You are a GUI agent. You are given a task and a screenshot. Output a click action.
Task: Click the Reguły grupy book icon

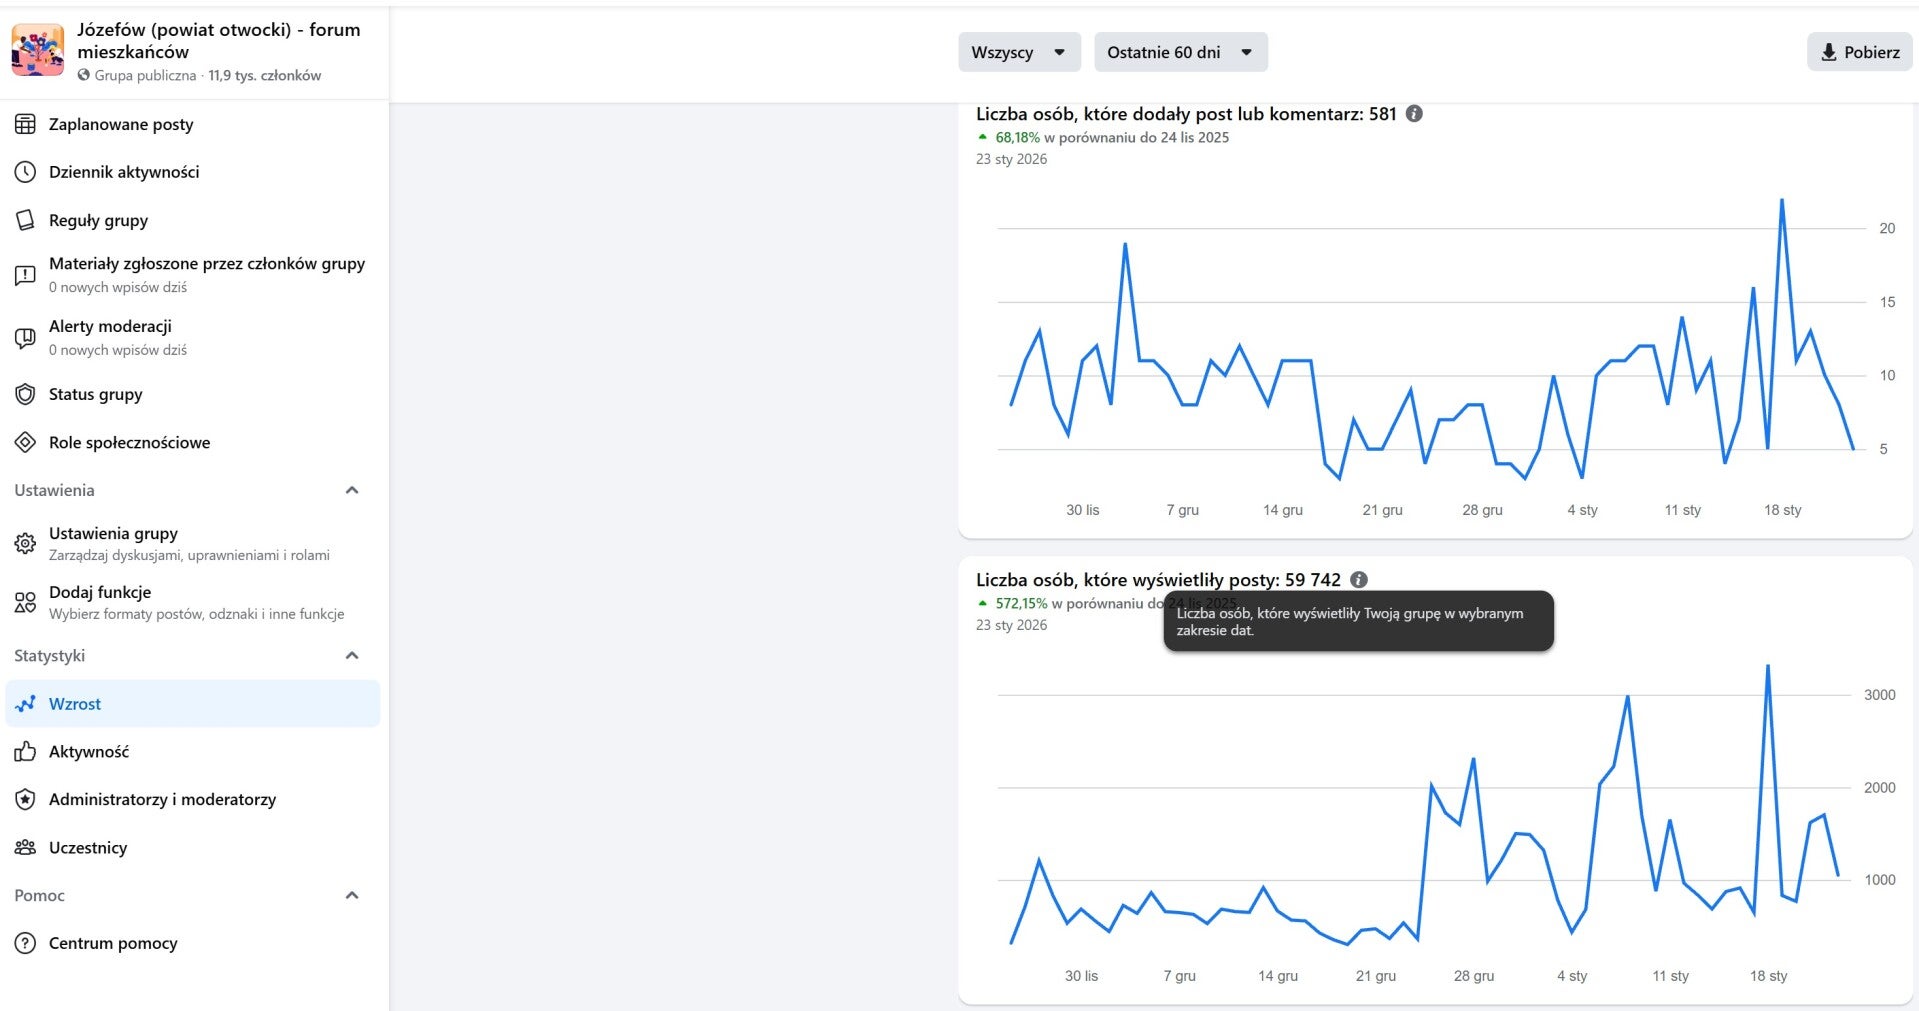coord(25,220)
